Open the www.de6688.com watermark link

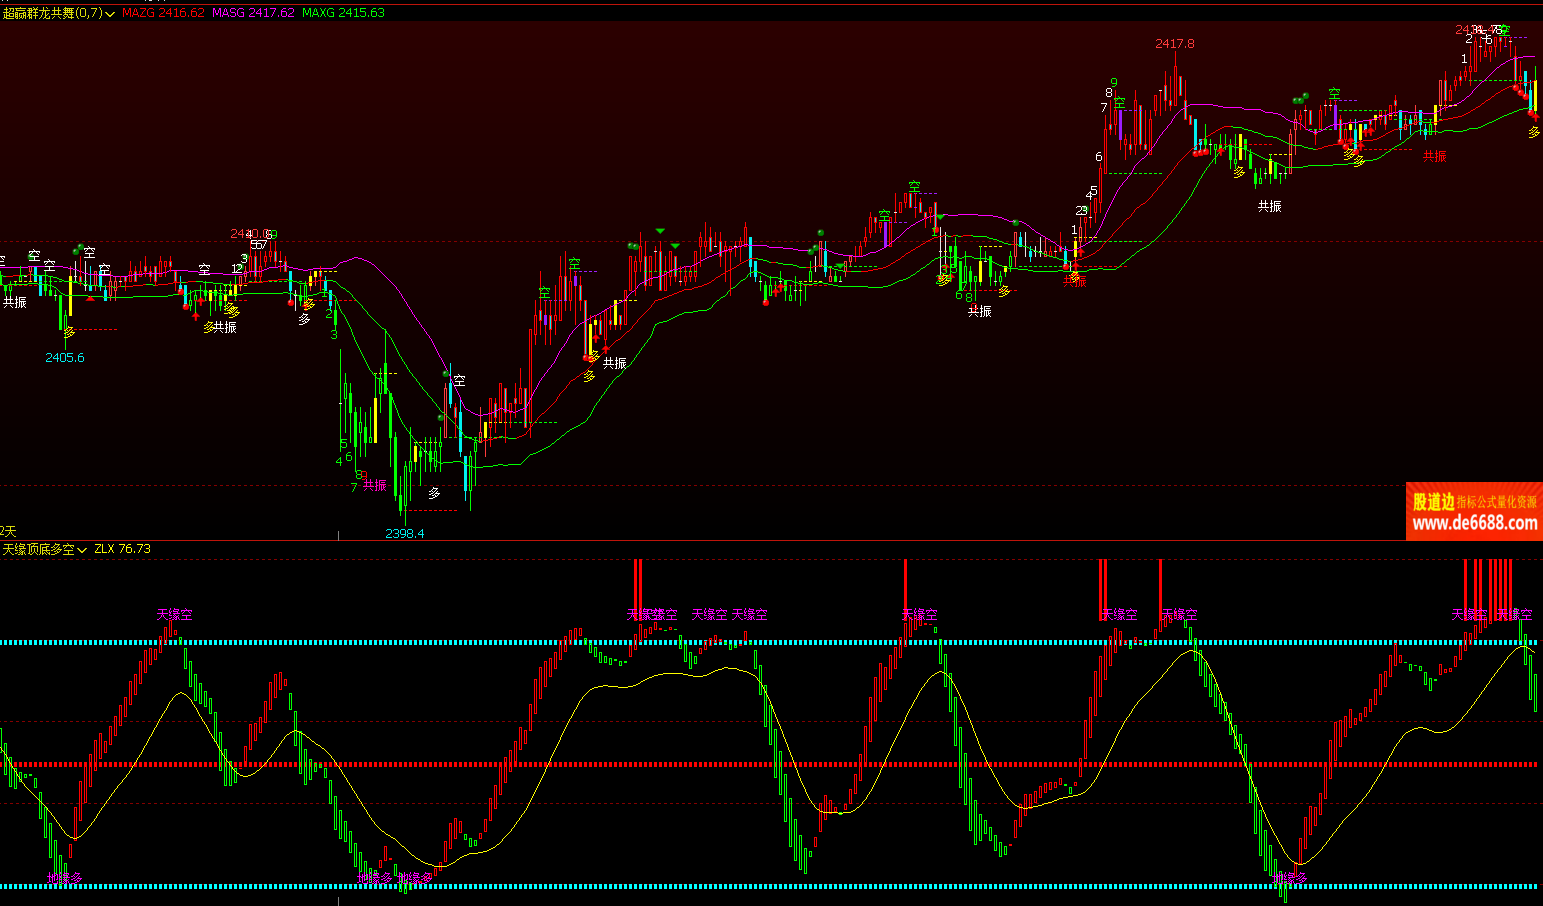click(x=1474, y=523)
